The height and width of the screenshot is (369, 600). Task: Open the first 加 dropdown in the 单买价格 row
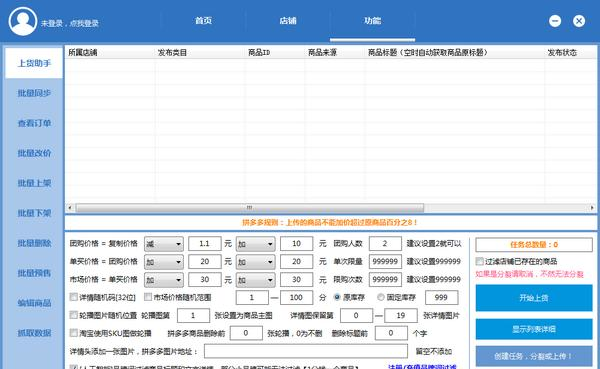[164, 262]
